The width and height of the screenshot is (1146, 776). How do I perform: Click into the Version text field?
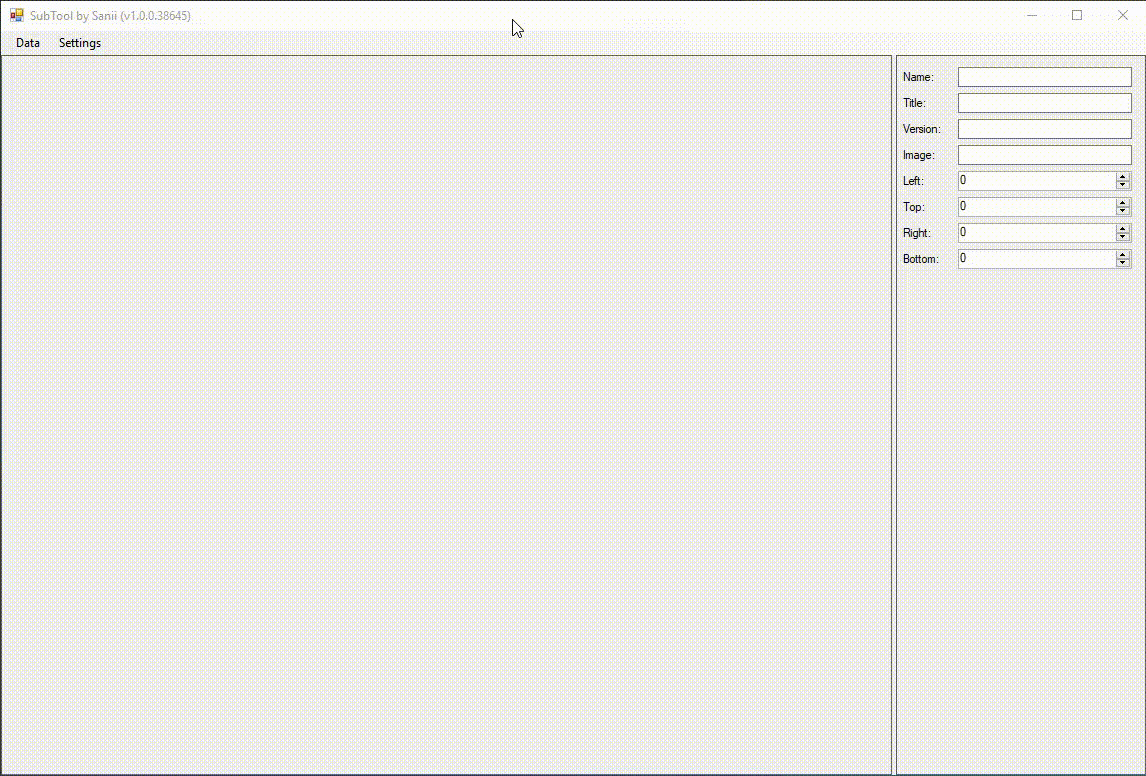pyautogui.click(x=1044, y=129)
